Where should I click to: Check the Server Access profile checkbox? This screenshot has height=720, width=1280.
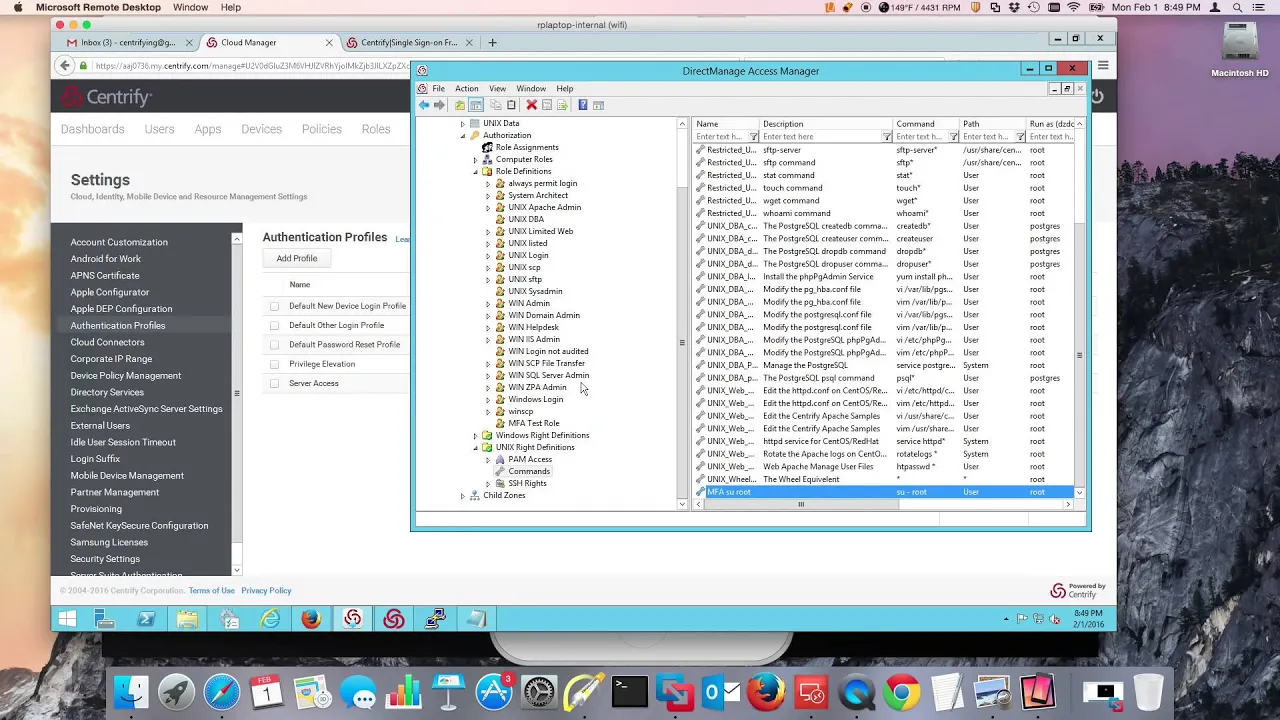274,383
